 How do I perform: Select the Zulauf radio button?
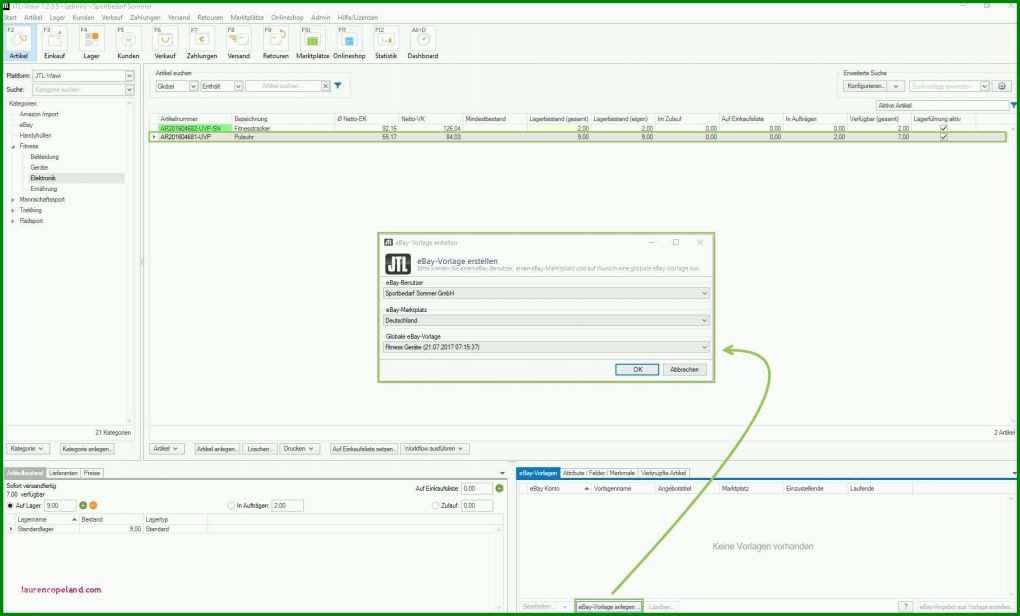click(435, 505)
